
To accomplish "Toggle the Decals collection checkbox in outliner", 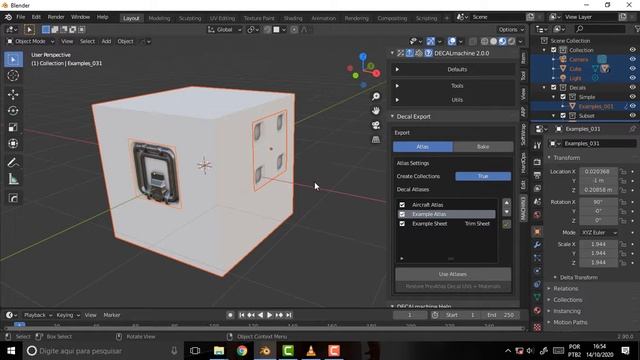I will click(x=553, y=87).
